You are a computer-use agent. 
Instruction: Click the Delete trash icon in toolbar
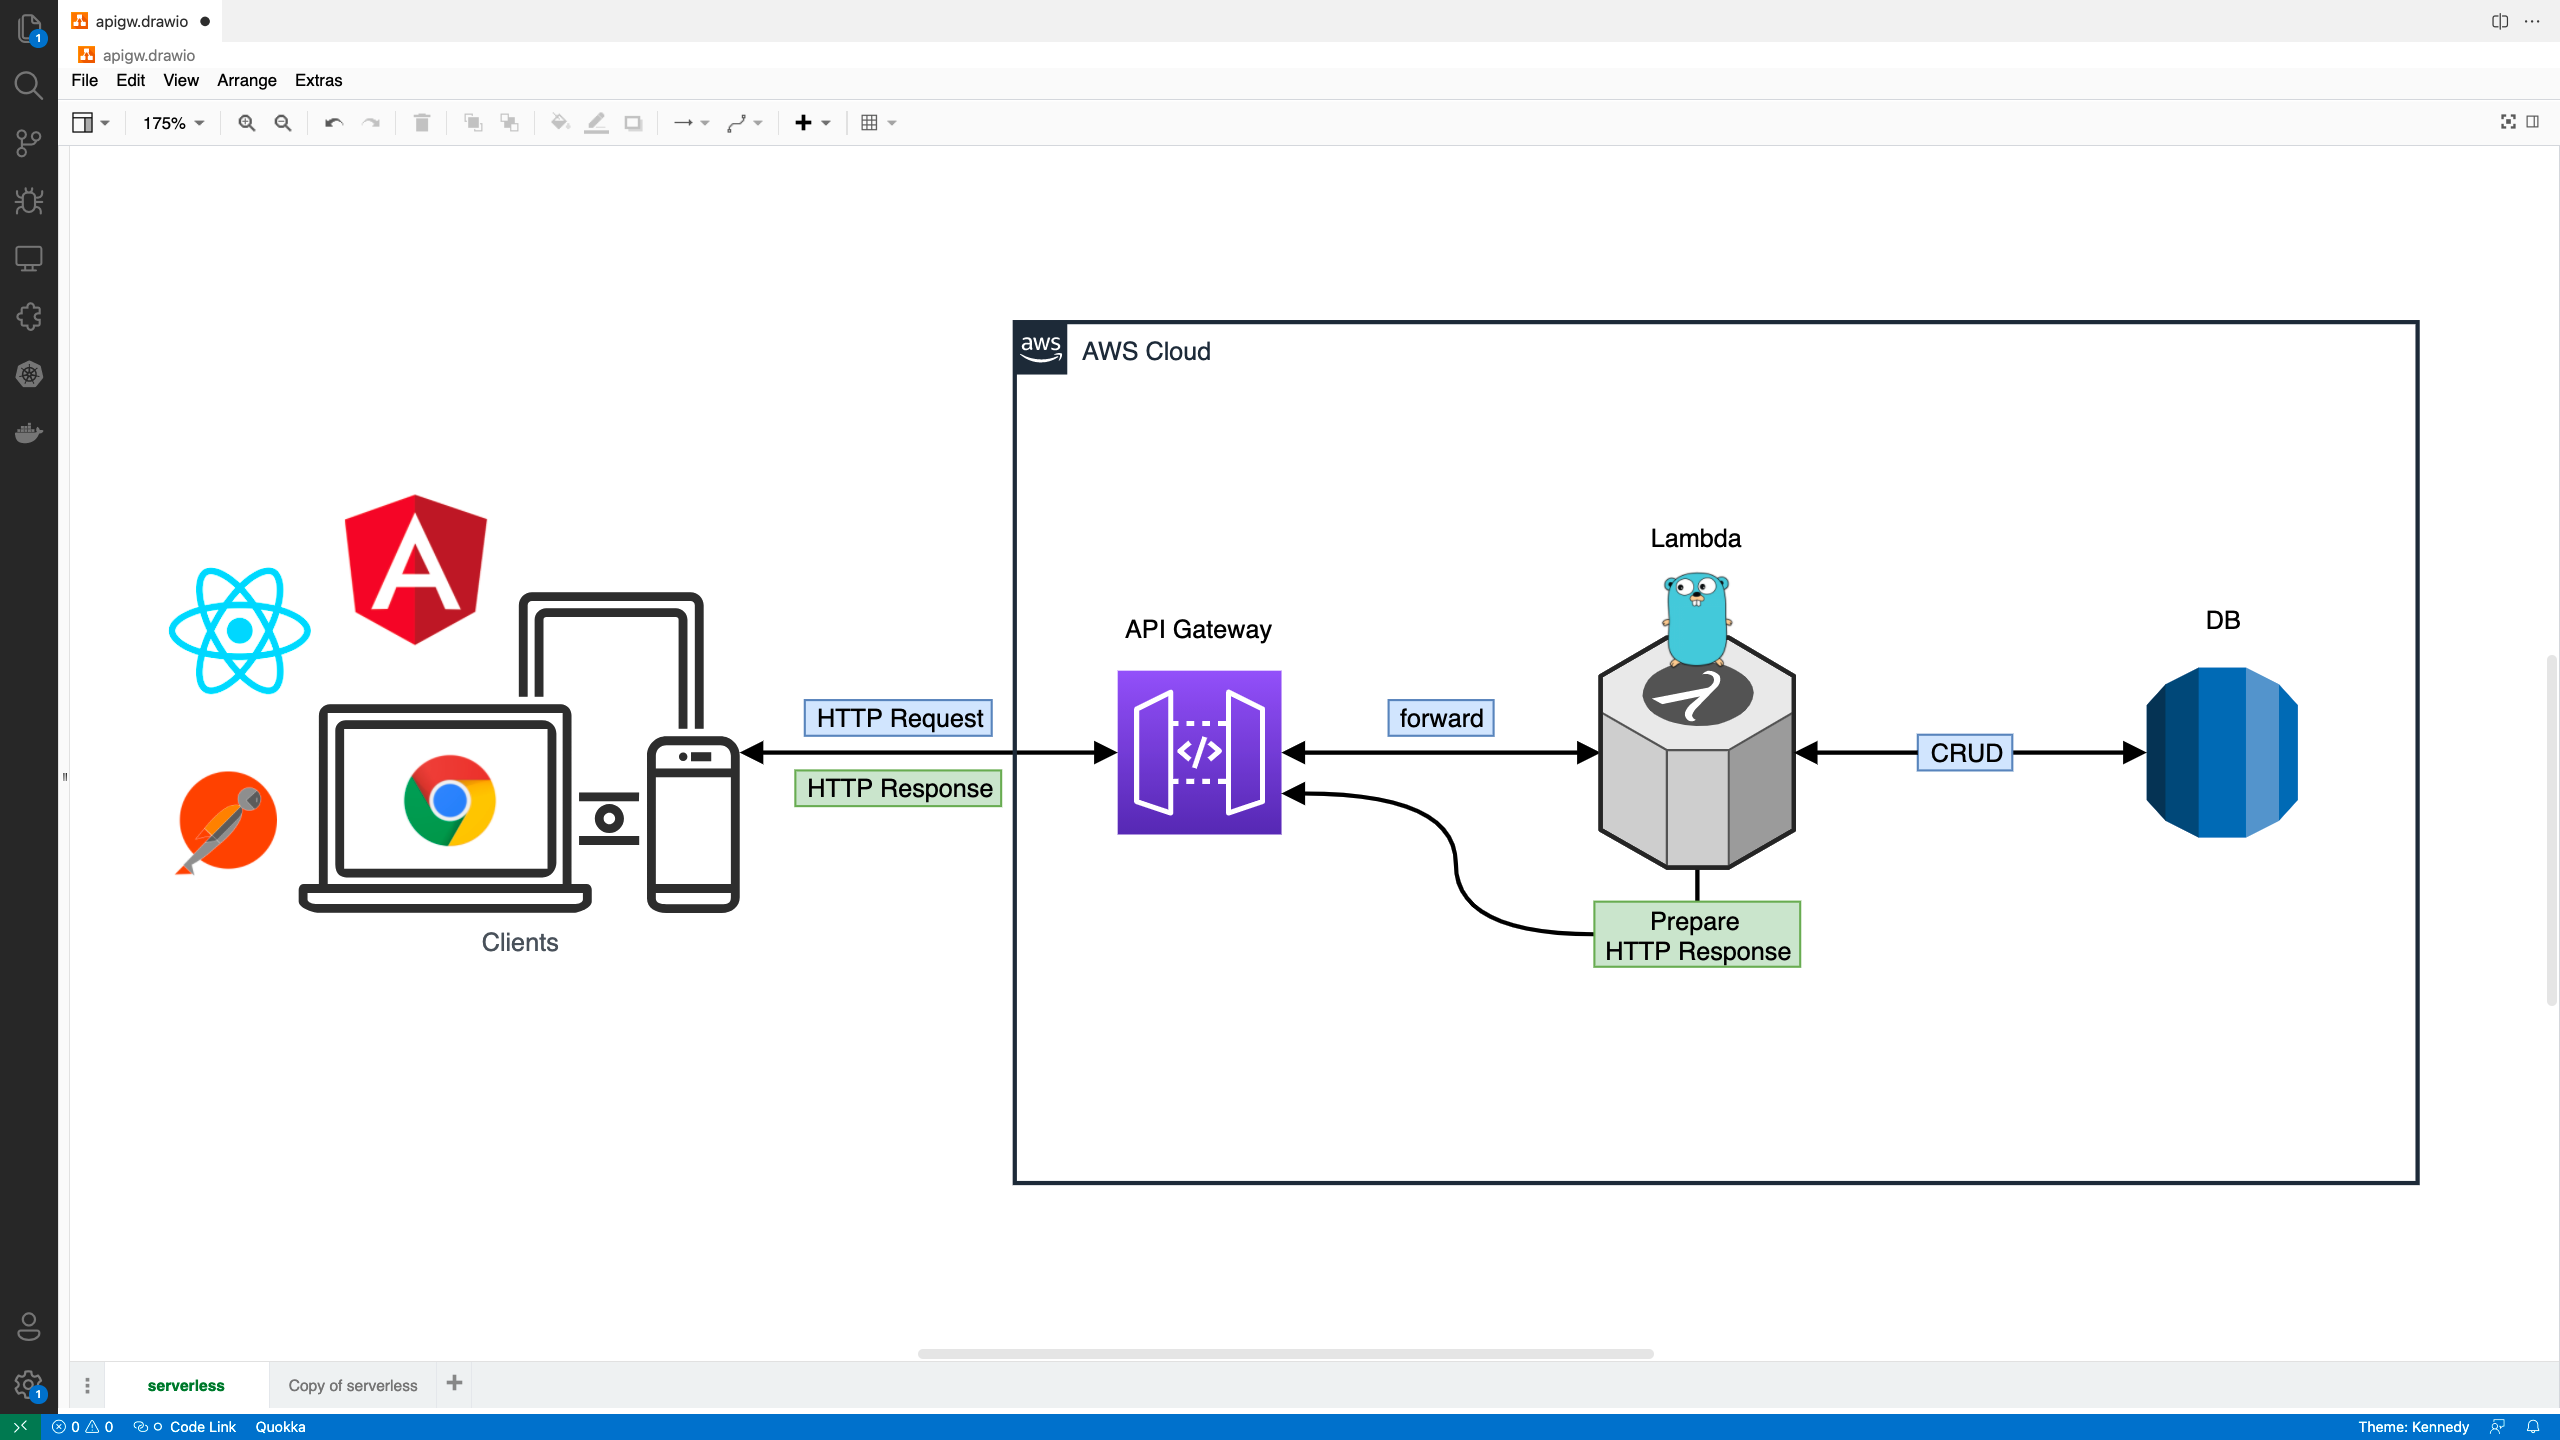point(422,123)
